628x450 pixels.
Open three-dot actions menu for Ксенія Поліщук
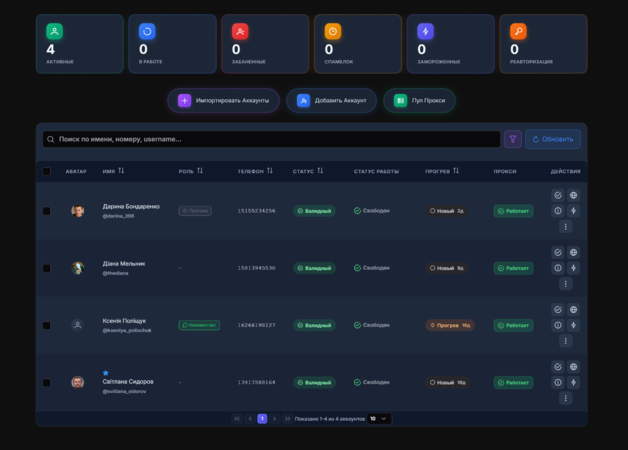click(x=565, y=341)
